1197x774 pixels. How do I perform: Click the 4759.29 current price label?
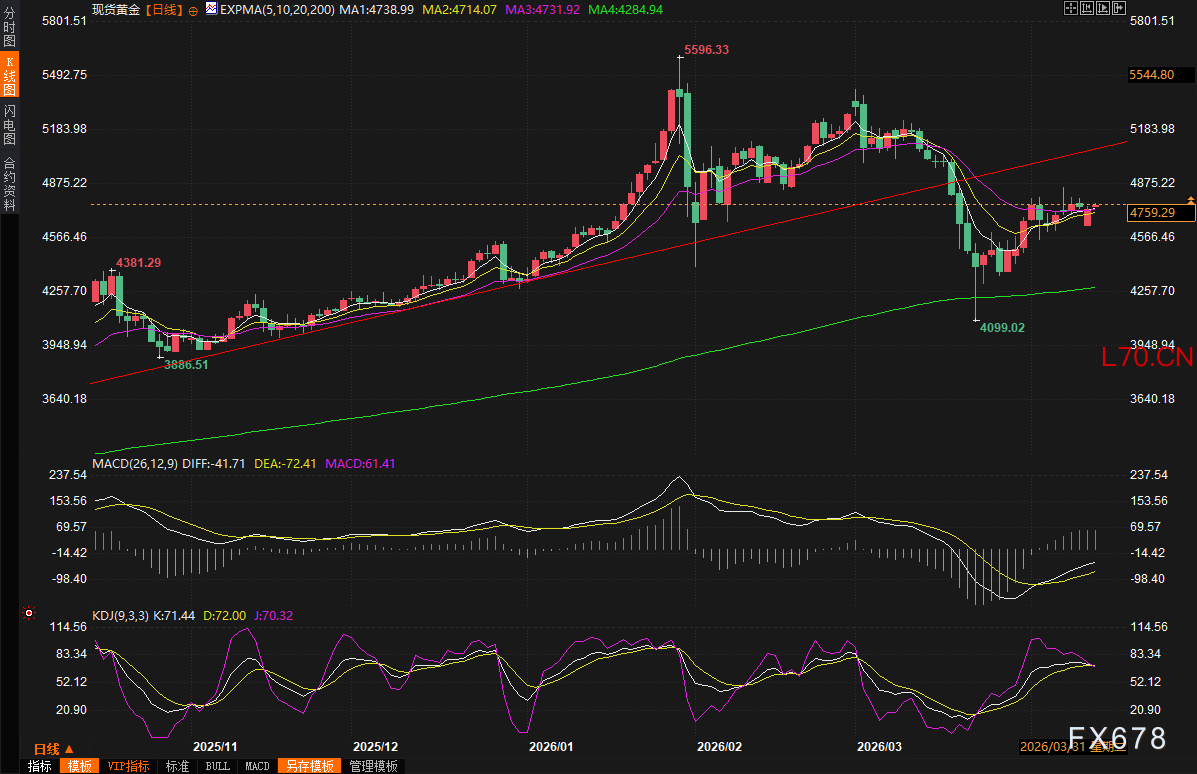[1153, 212]
